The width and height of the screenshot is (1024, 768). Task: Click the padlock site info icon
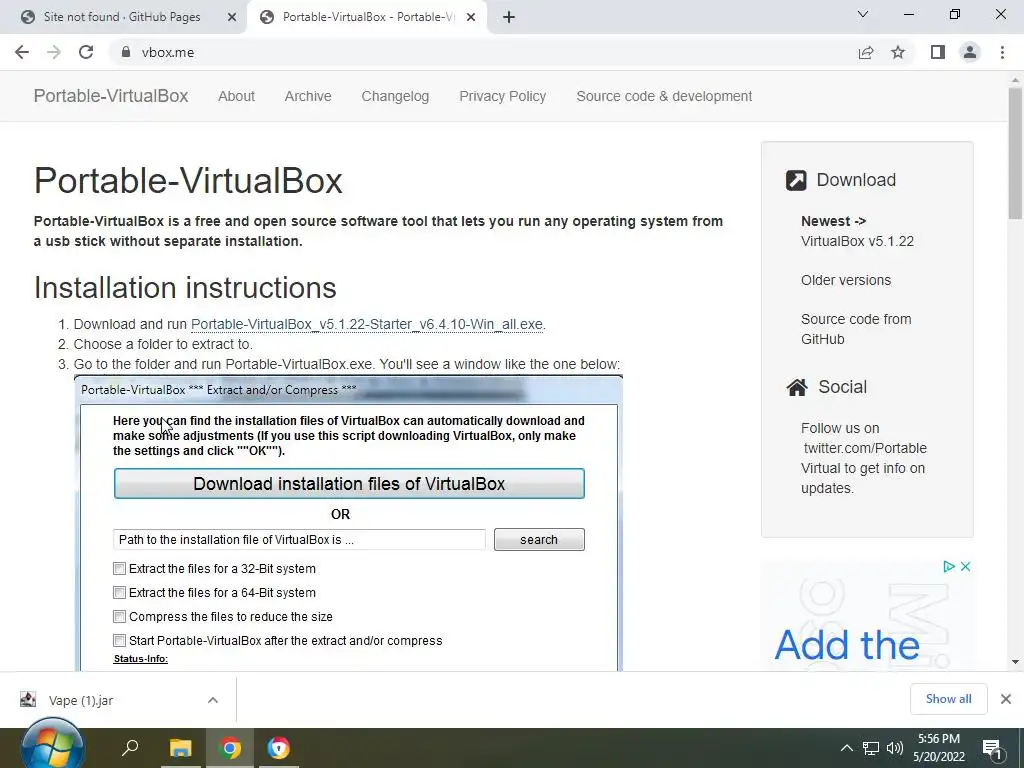pos(125,52)
